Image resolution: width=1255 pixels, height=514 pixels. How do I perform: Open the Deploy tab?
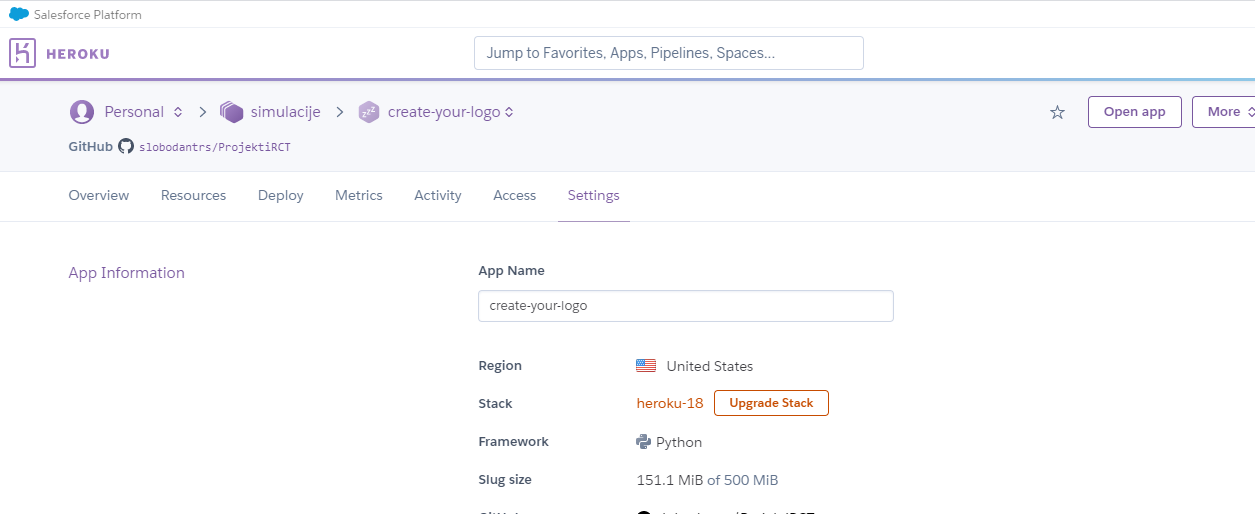[281, 195]
